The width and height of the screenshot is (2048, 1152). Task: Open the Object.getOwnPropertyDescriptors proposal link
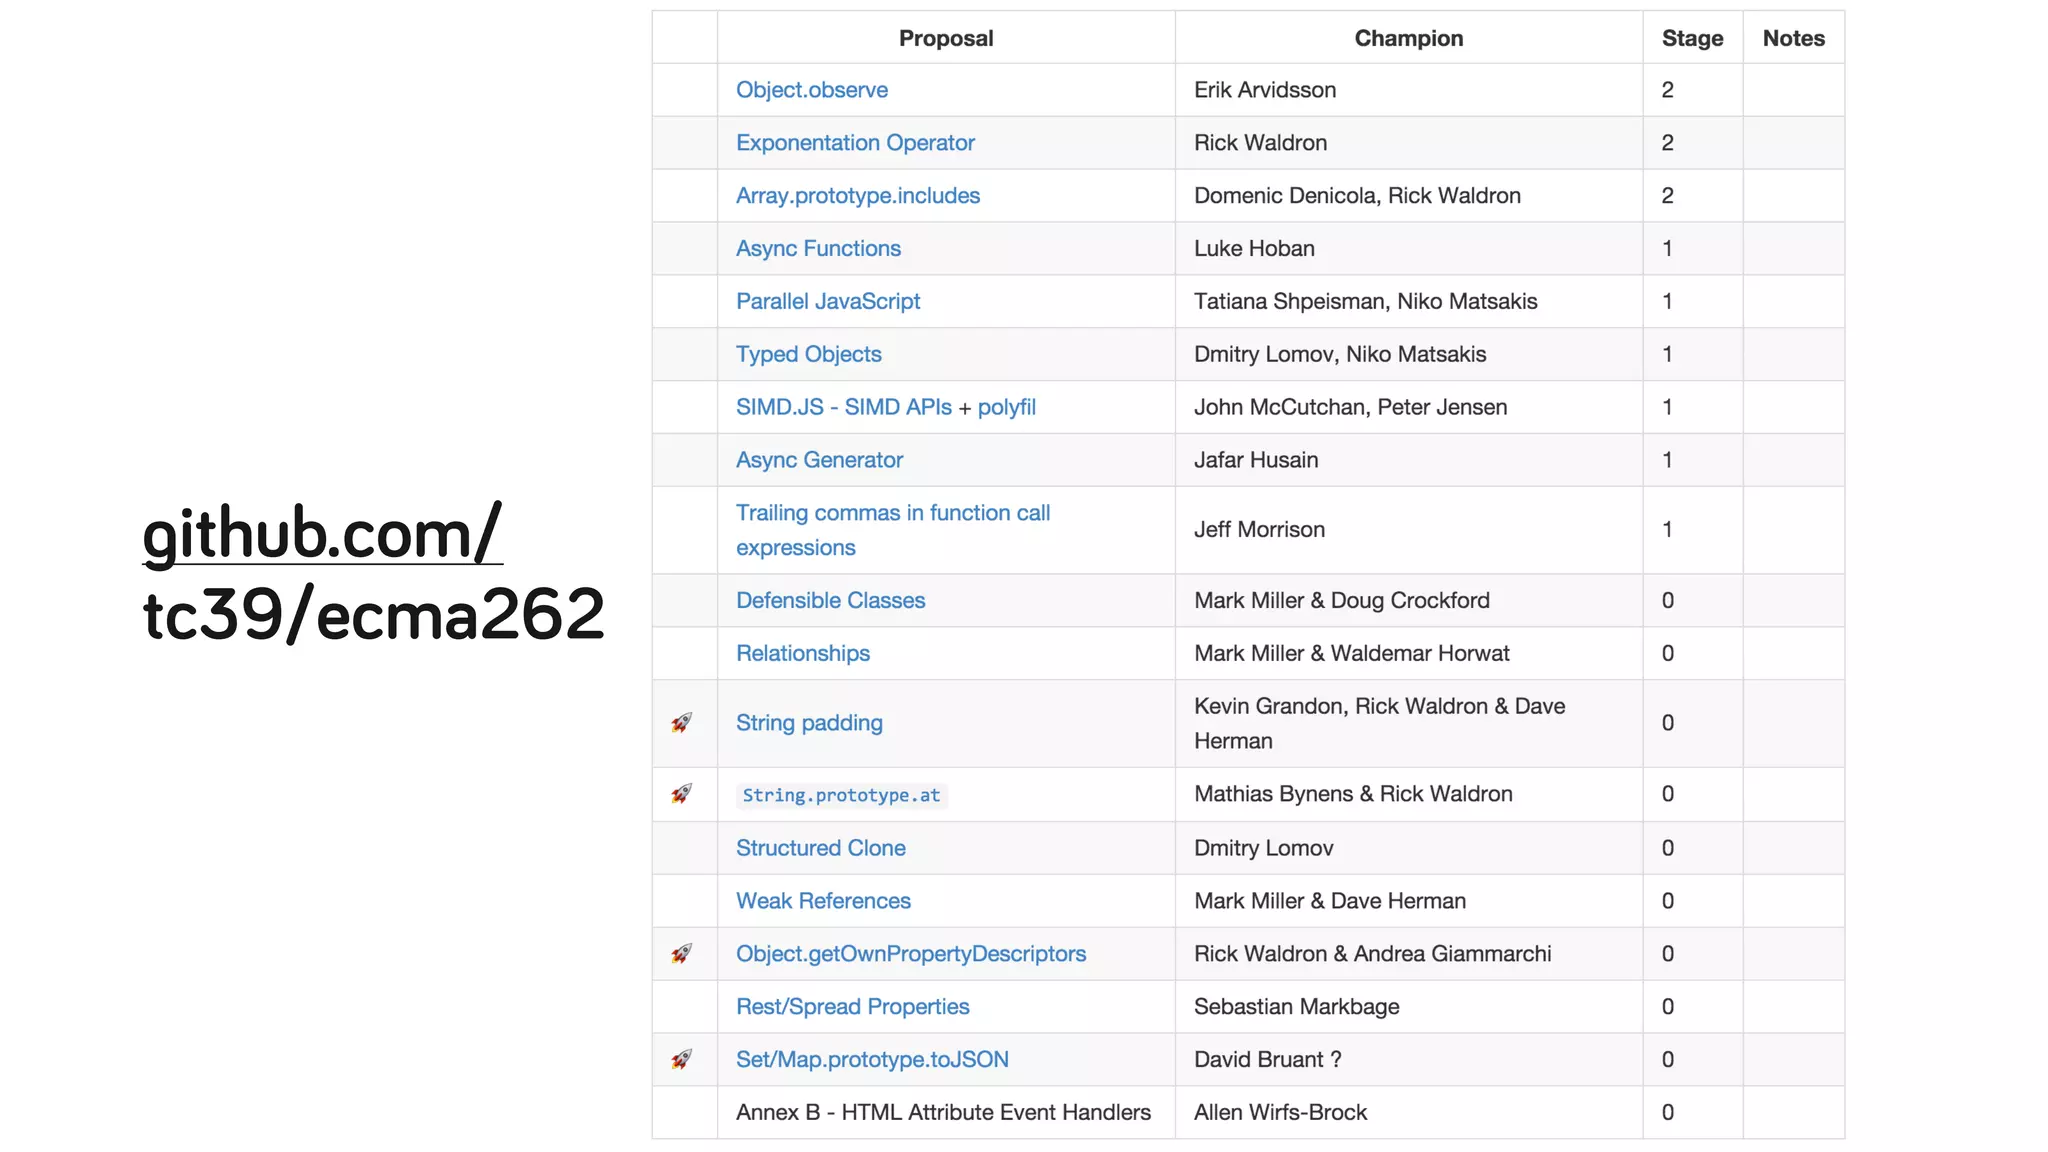pos(911,954)
